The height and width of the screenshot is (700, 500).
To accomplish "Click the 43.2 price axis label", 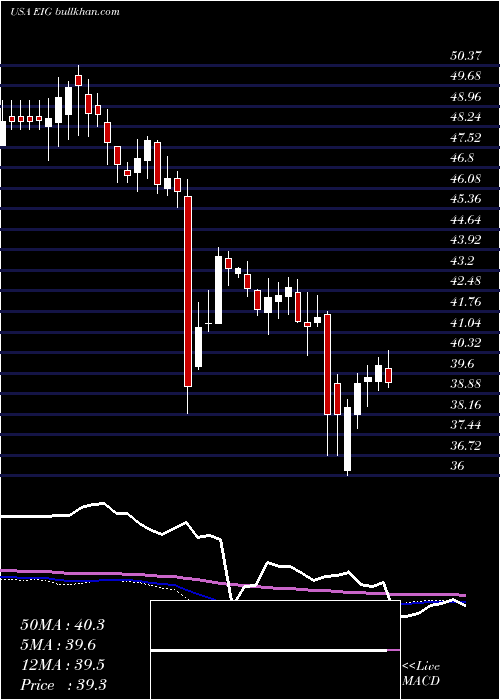I will tap(463, 261).
